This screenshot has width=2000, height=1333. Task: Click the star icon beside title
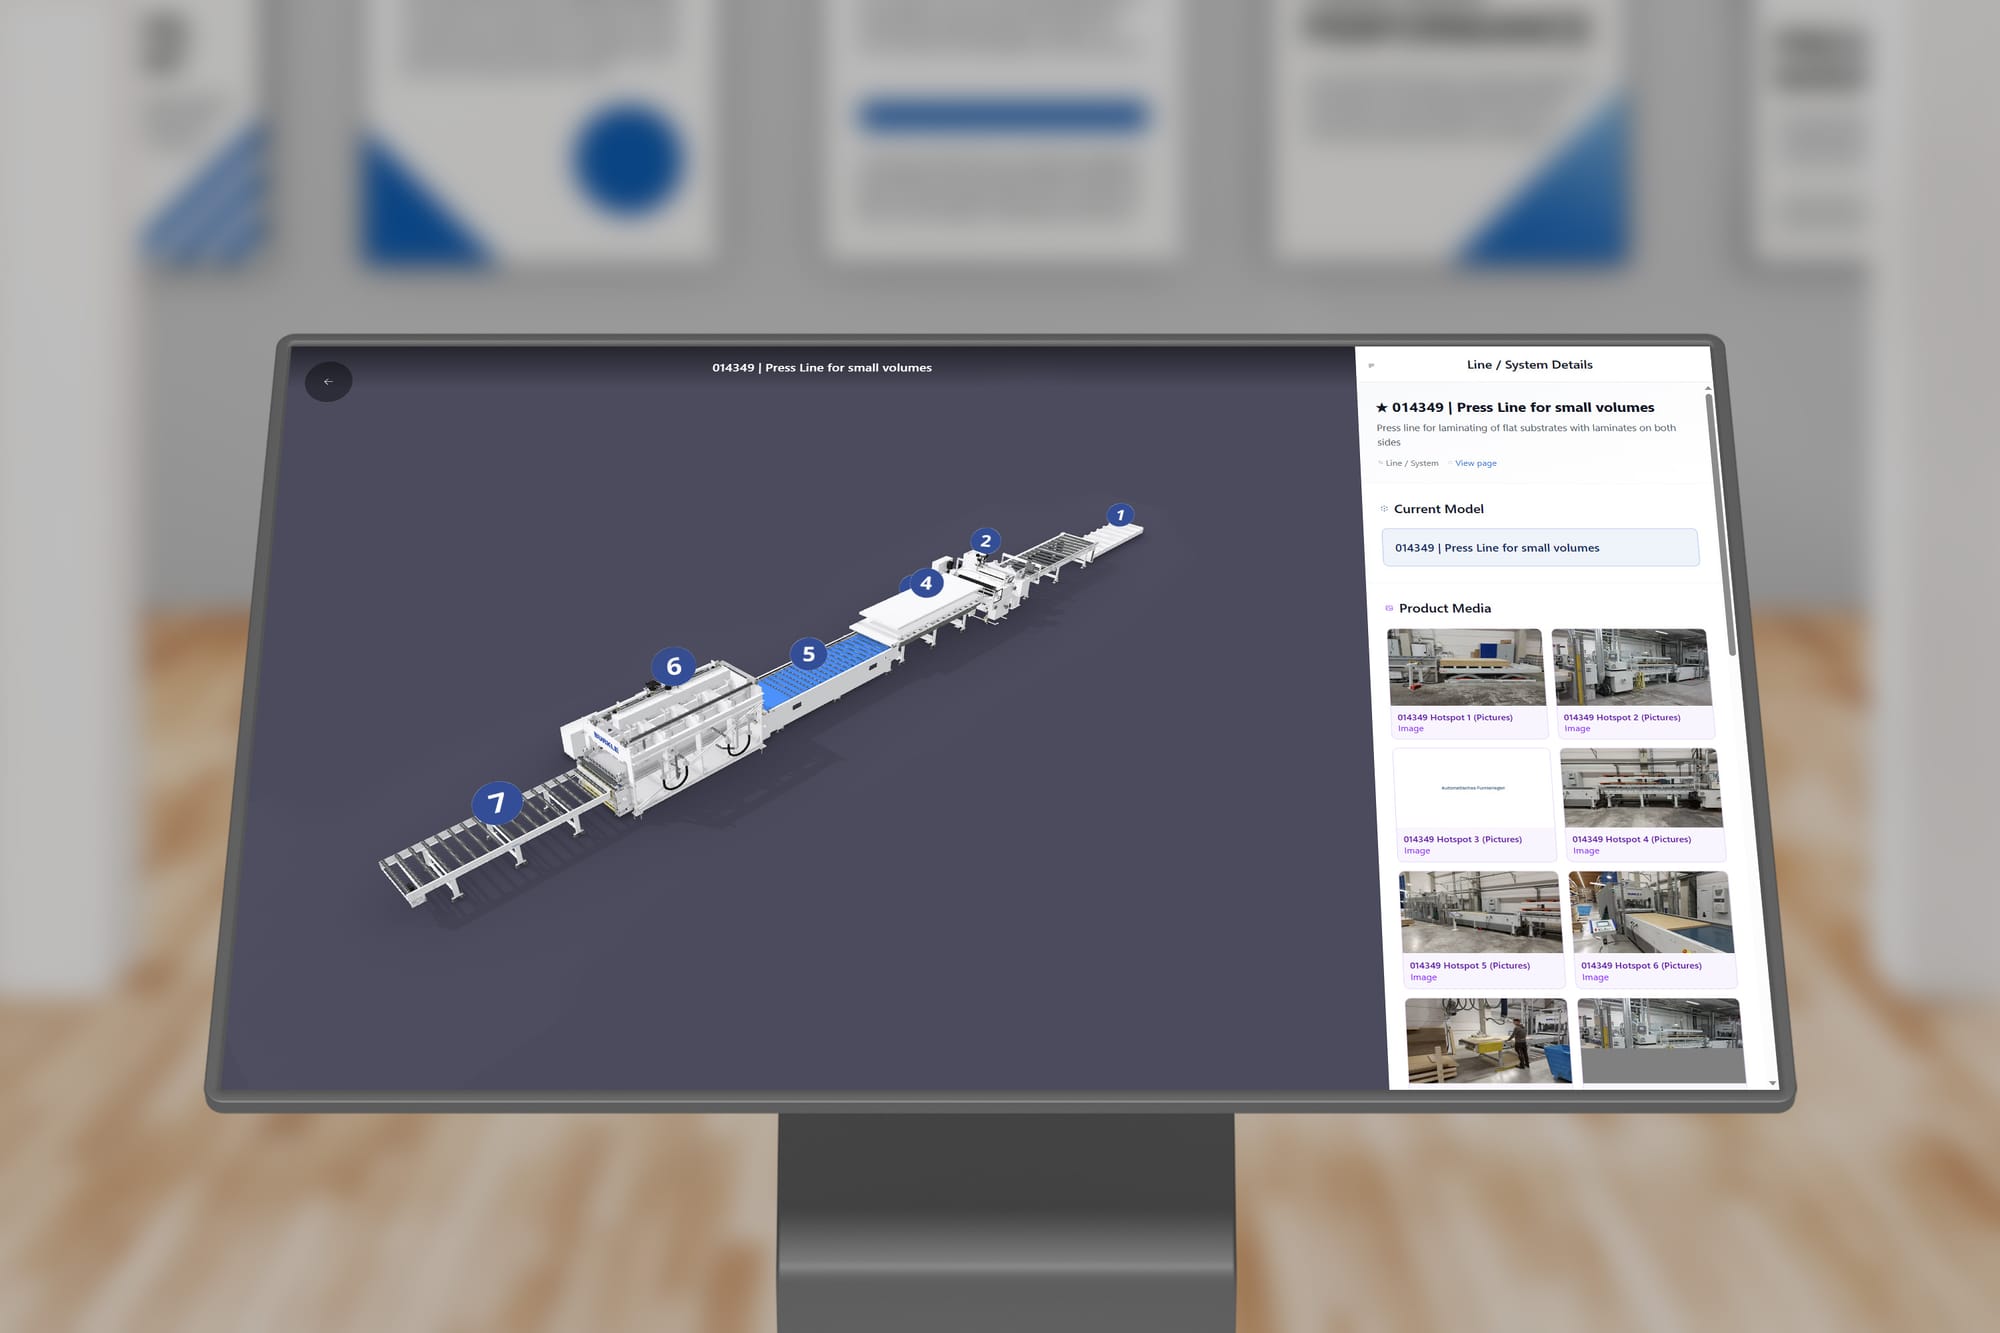[1382, 408]
